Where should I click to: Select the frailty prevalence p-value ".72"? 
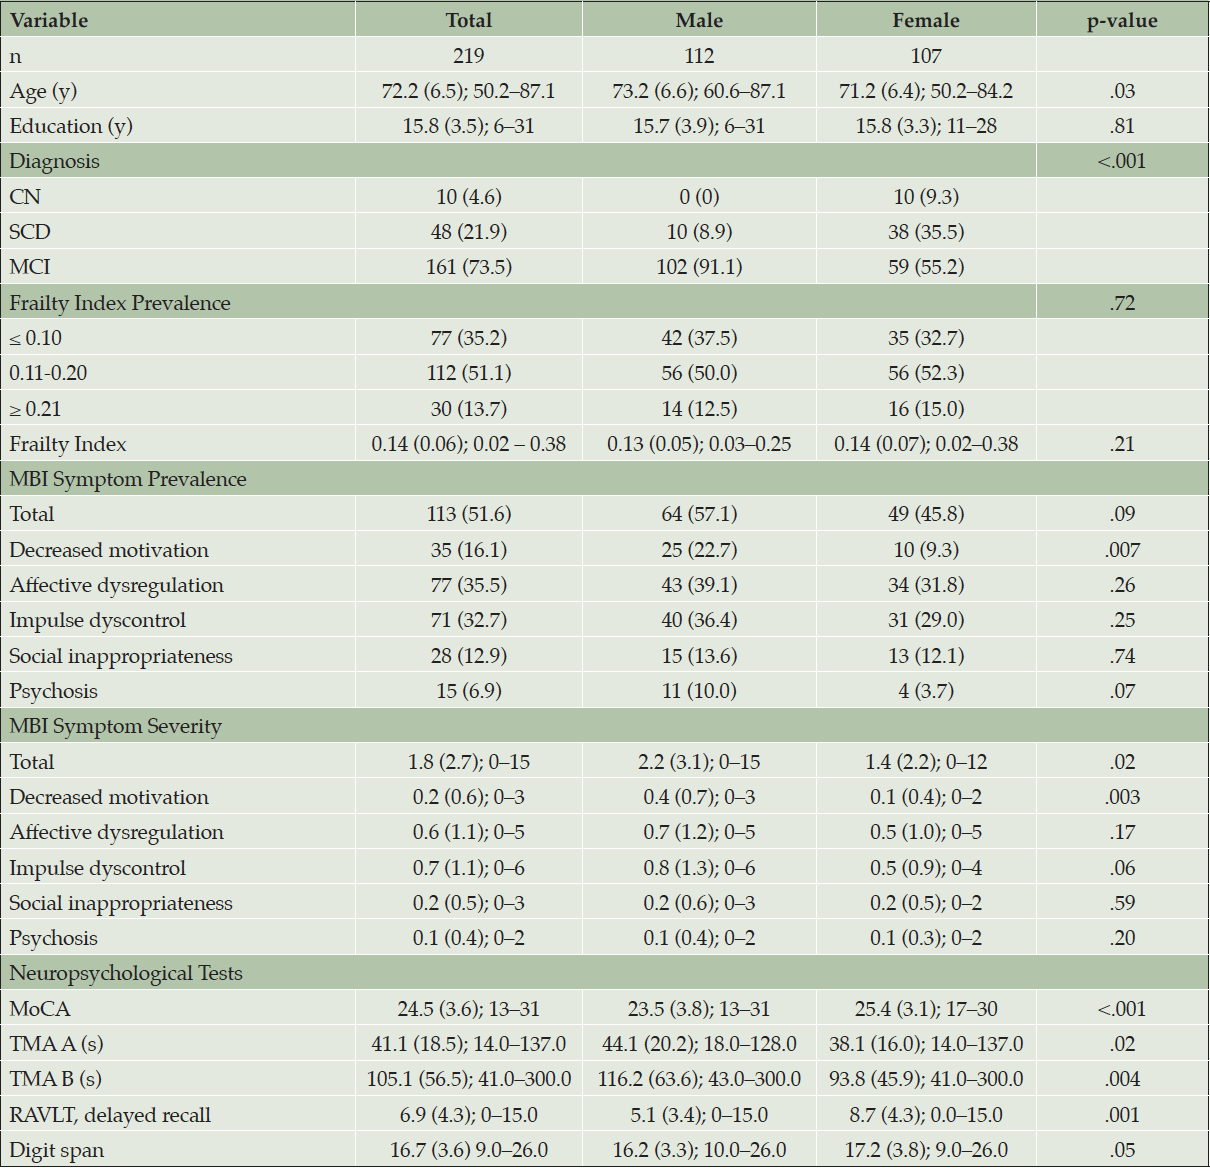(1122, 303)
